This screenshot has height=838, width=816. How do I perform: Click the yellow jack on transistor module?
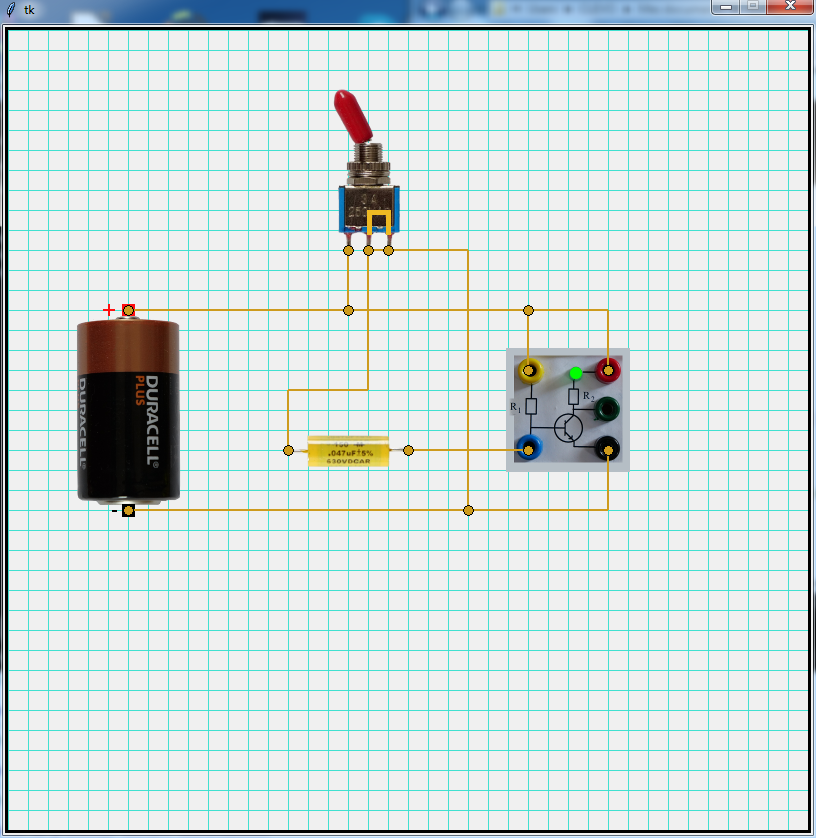528,371
